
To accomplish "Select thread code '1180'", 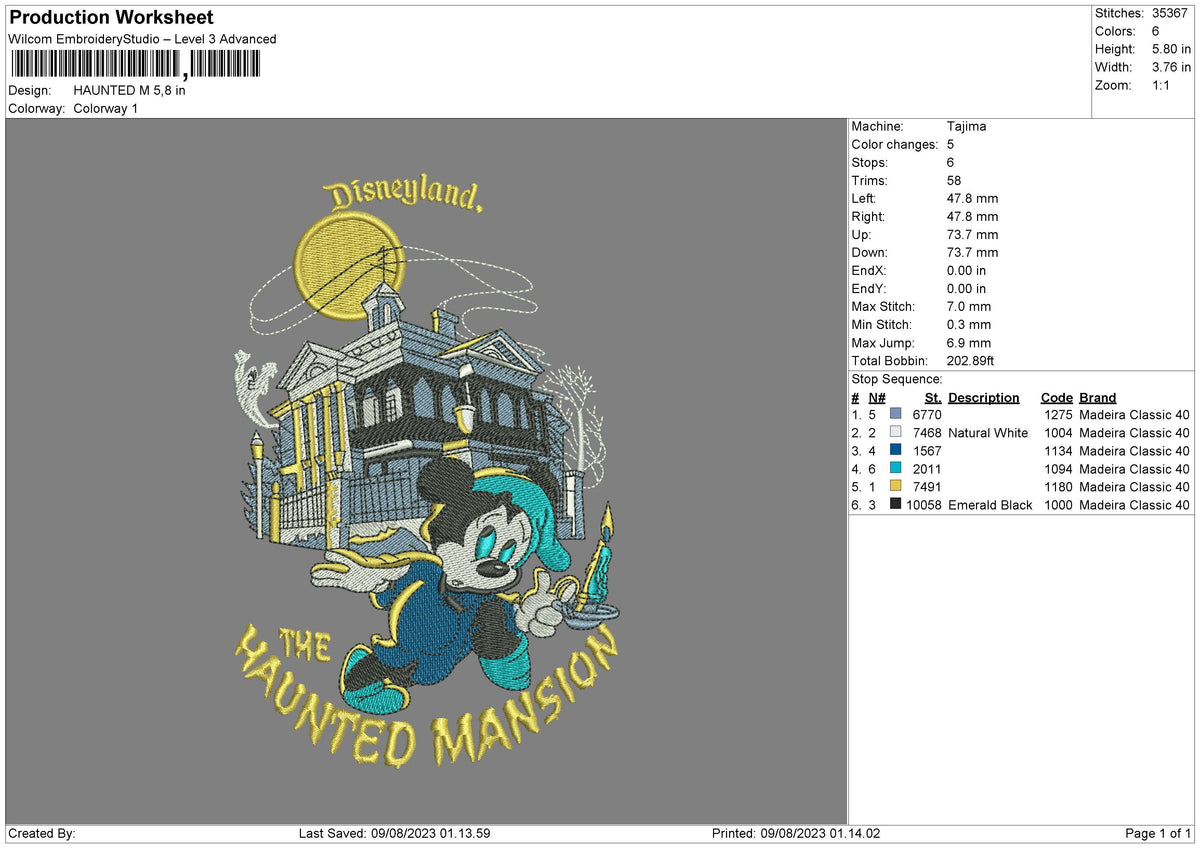I will pyautogui.click(x=1059, y=487).
